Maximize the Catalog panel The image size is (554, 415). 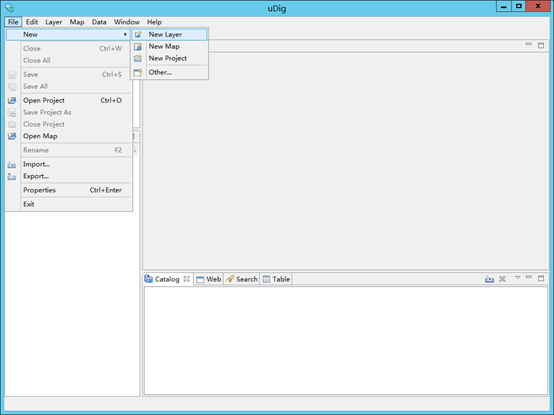[541, 278]
